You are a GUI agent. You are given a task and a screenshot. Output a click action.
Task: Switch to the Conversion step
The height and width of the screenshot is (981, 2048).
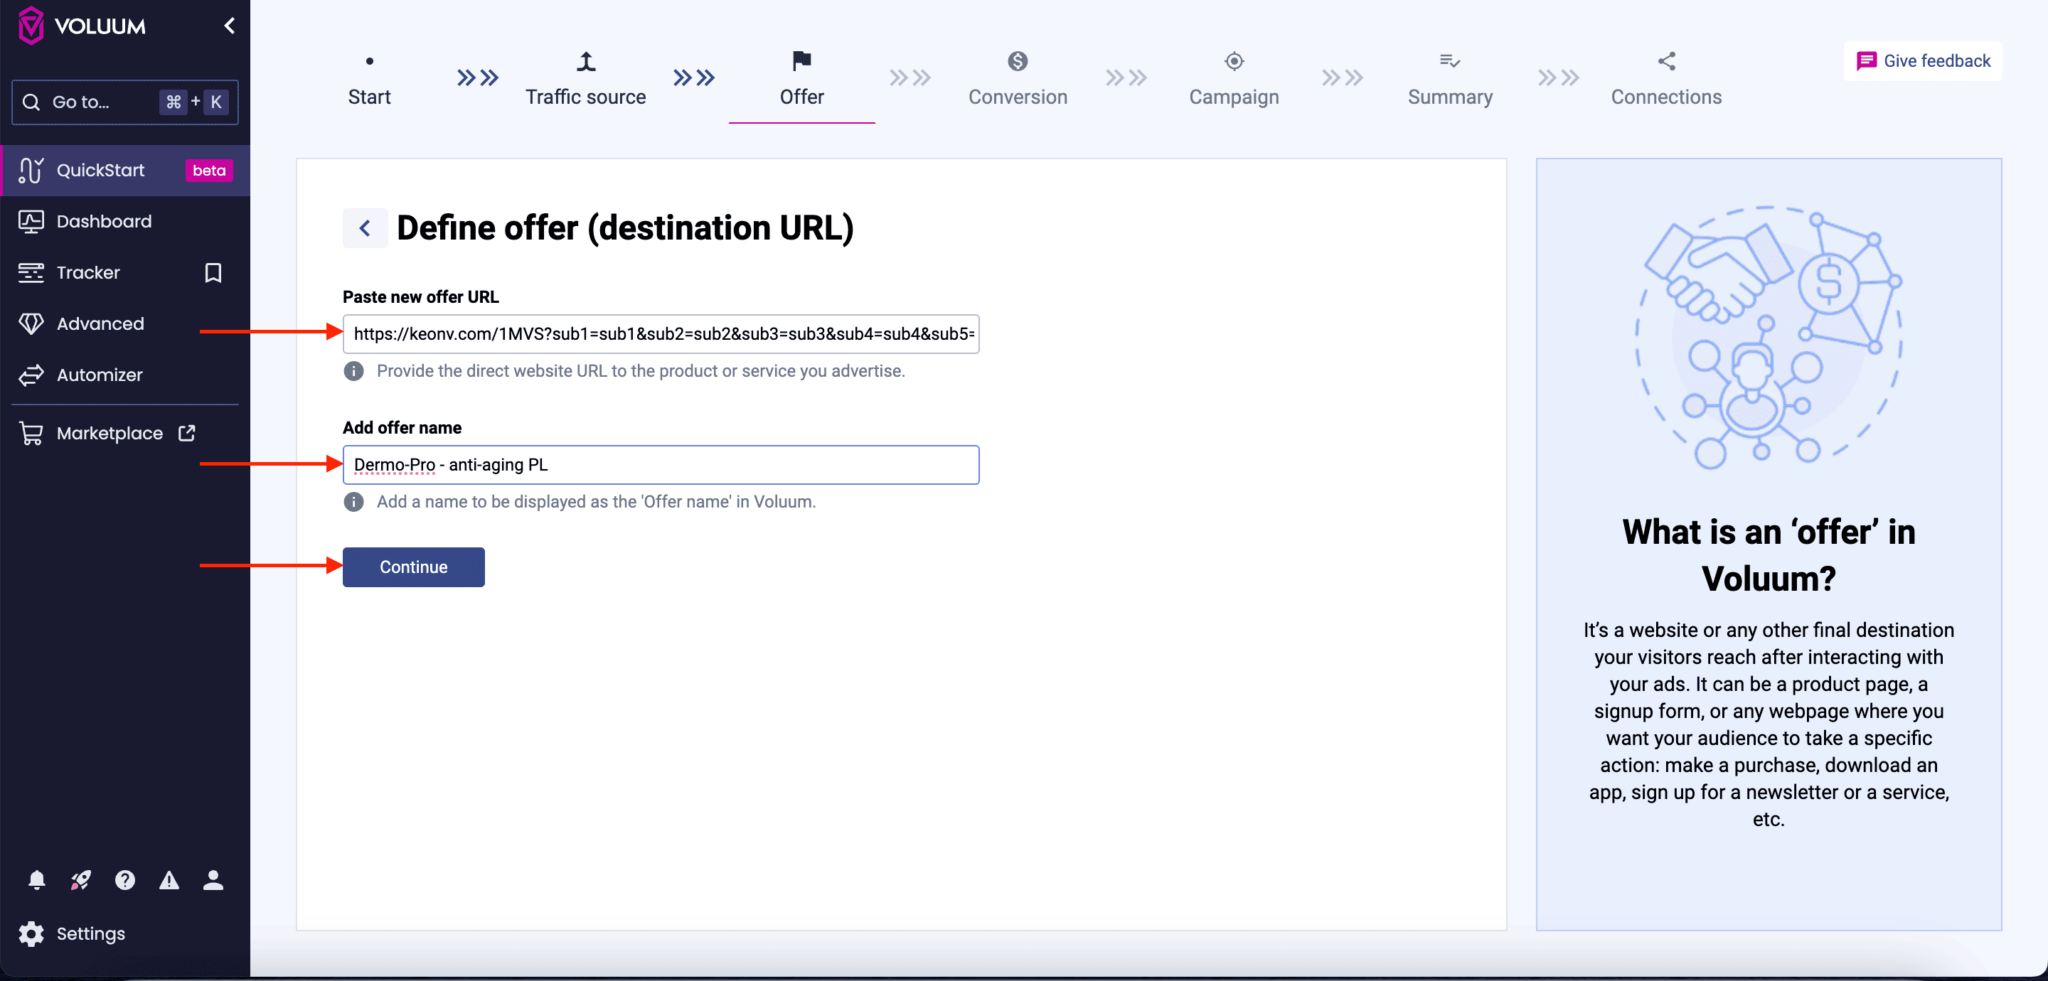[x=1017, y=80]
